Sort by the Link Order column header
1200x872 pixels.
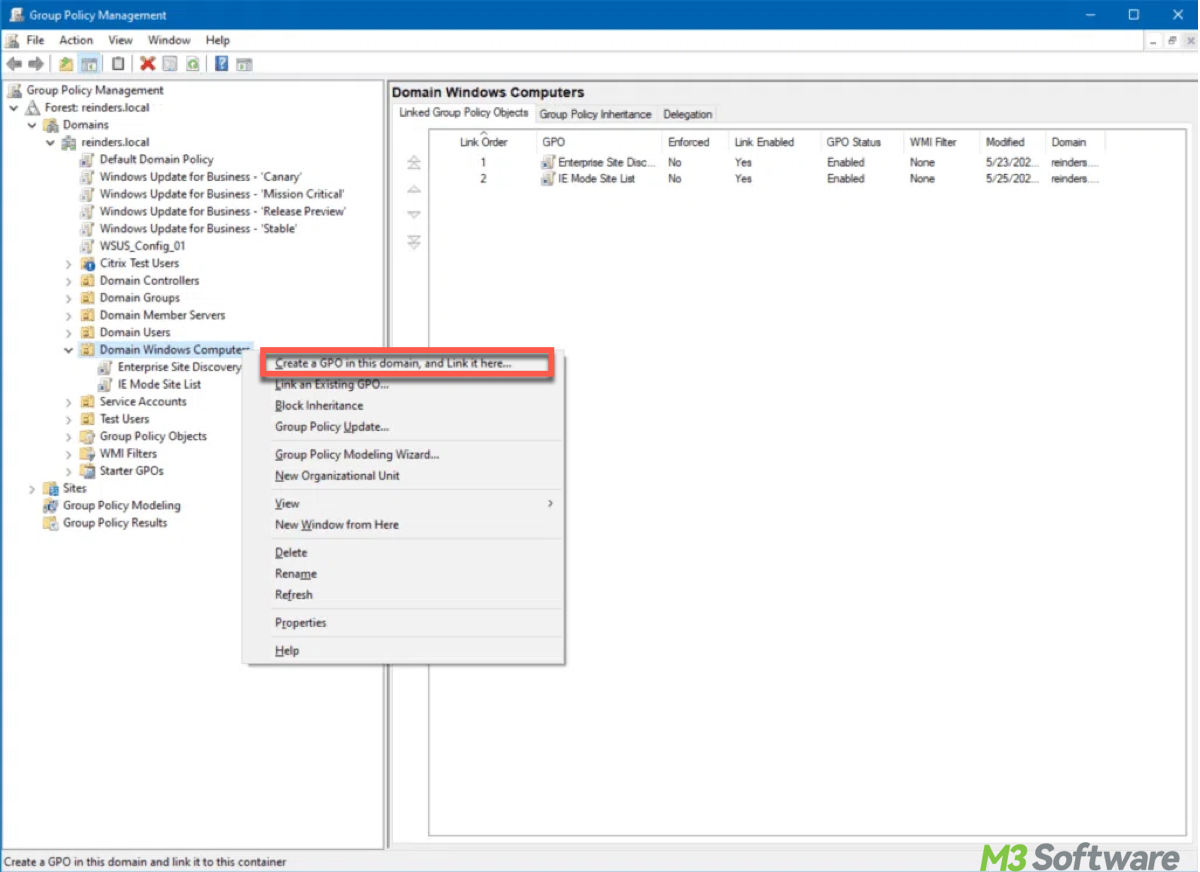484,142
